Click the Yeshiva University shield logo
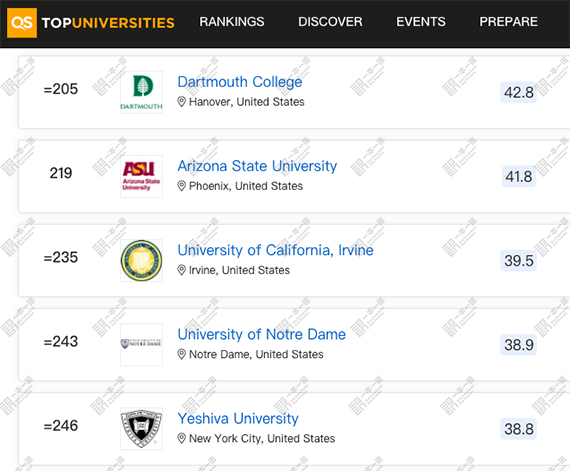Screen dimensions: 570x471 point(141,429)
